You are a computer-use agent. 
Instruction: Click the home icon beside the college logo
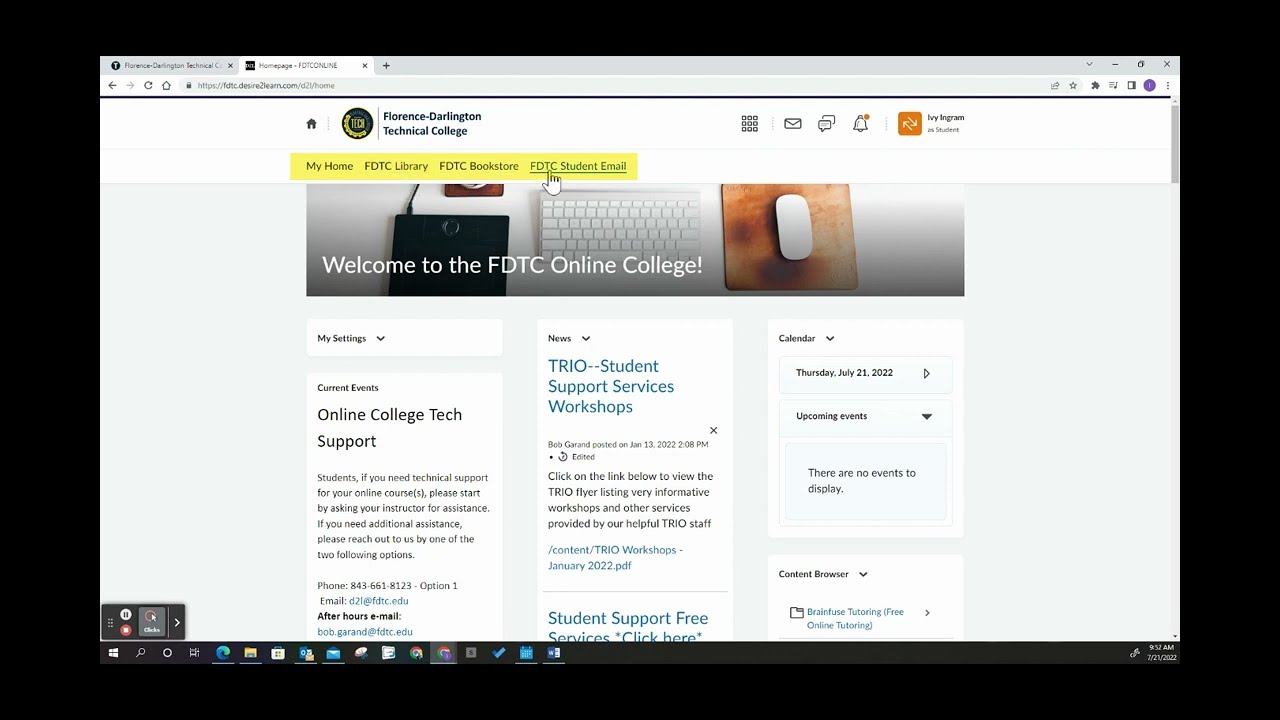coord(311,124)
